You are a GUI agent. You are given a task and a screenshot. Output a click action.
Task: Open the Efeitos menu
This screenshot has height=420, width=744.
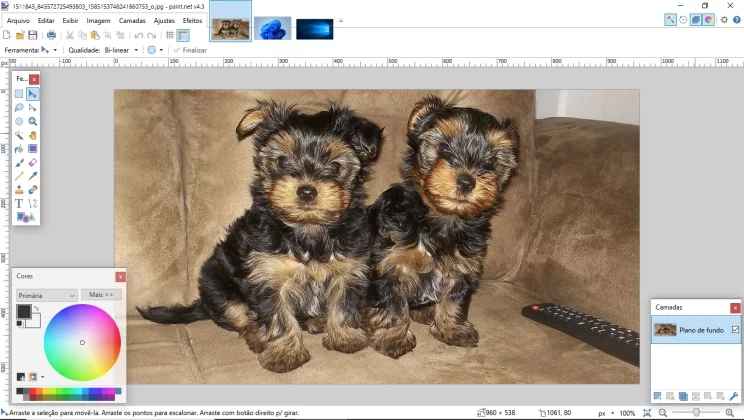point(192,20)
